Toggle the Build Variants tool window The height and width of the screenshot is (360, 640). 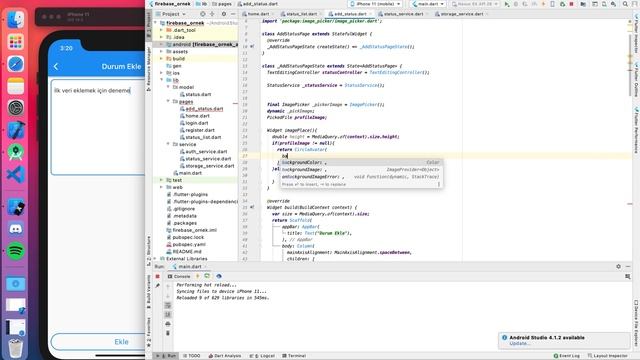pyautogui.click(x=149, y=291)
